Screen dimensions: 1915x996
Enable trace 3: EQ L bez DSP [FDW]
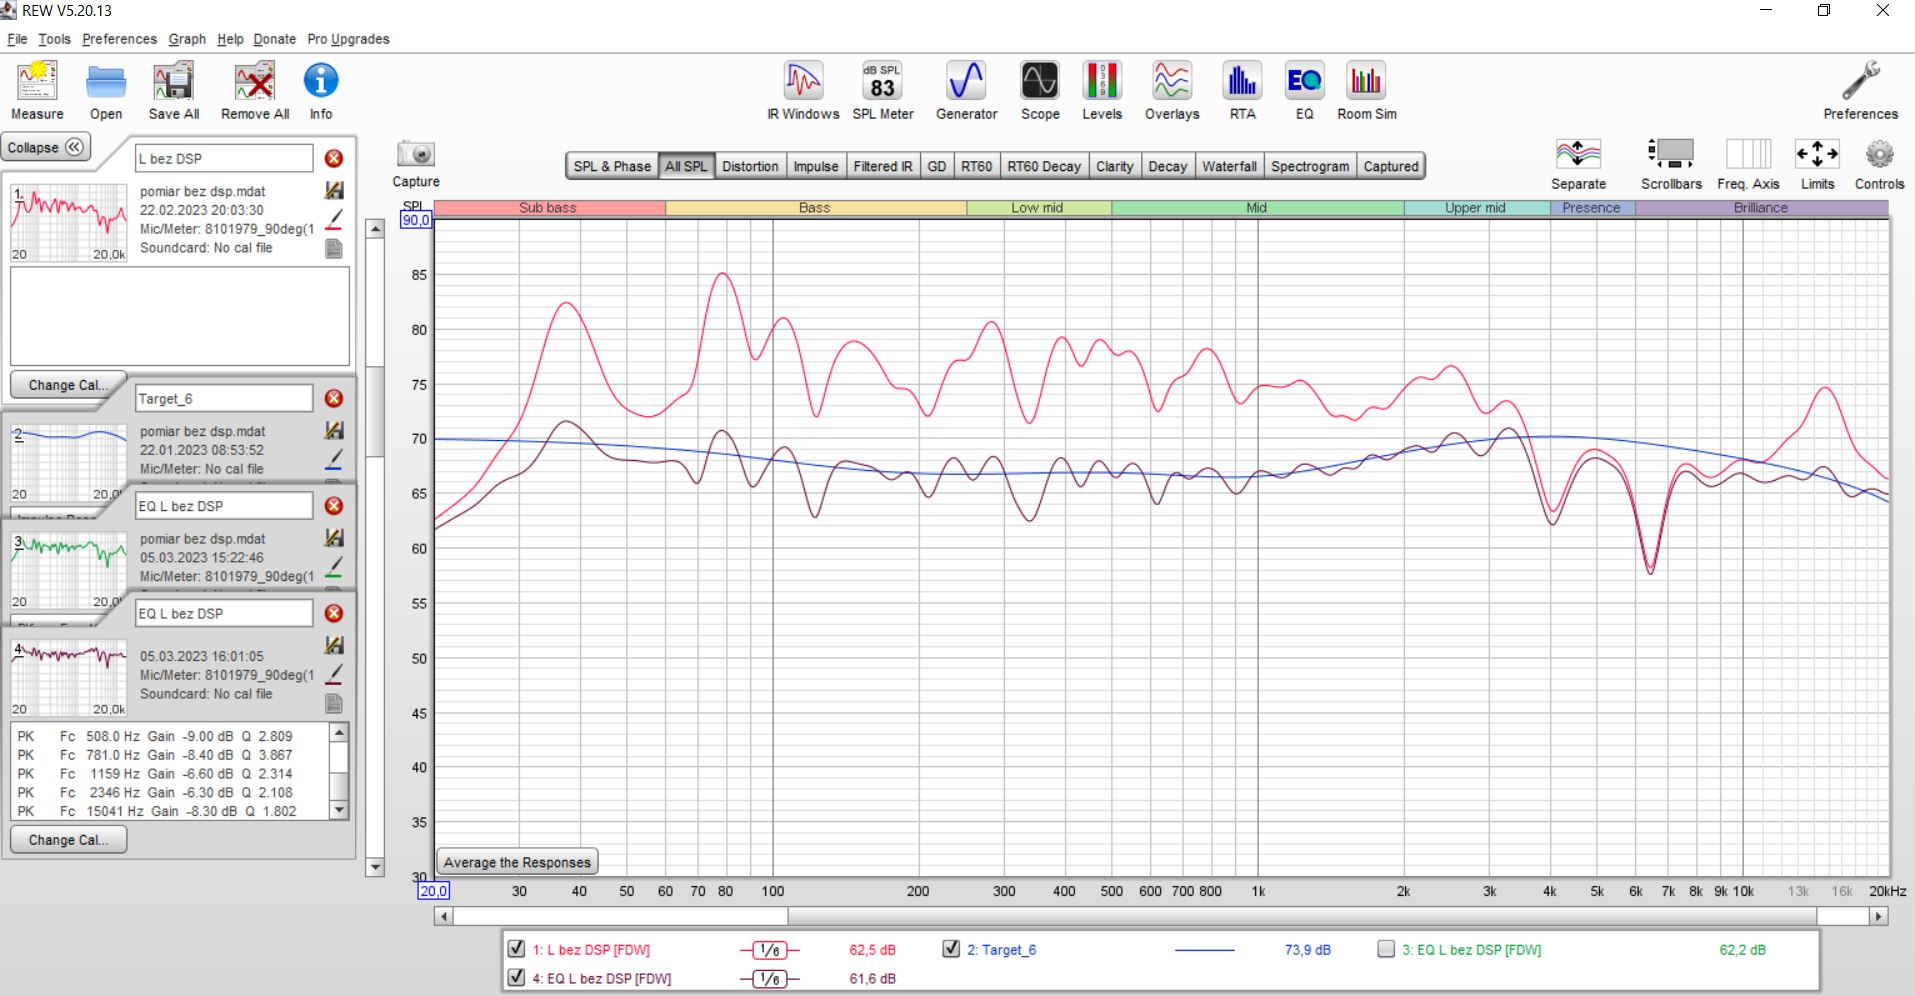(1386, 948)
